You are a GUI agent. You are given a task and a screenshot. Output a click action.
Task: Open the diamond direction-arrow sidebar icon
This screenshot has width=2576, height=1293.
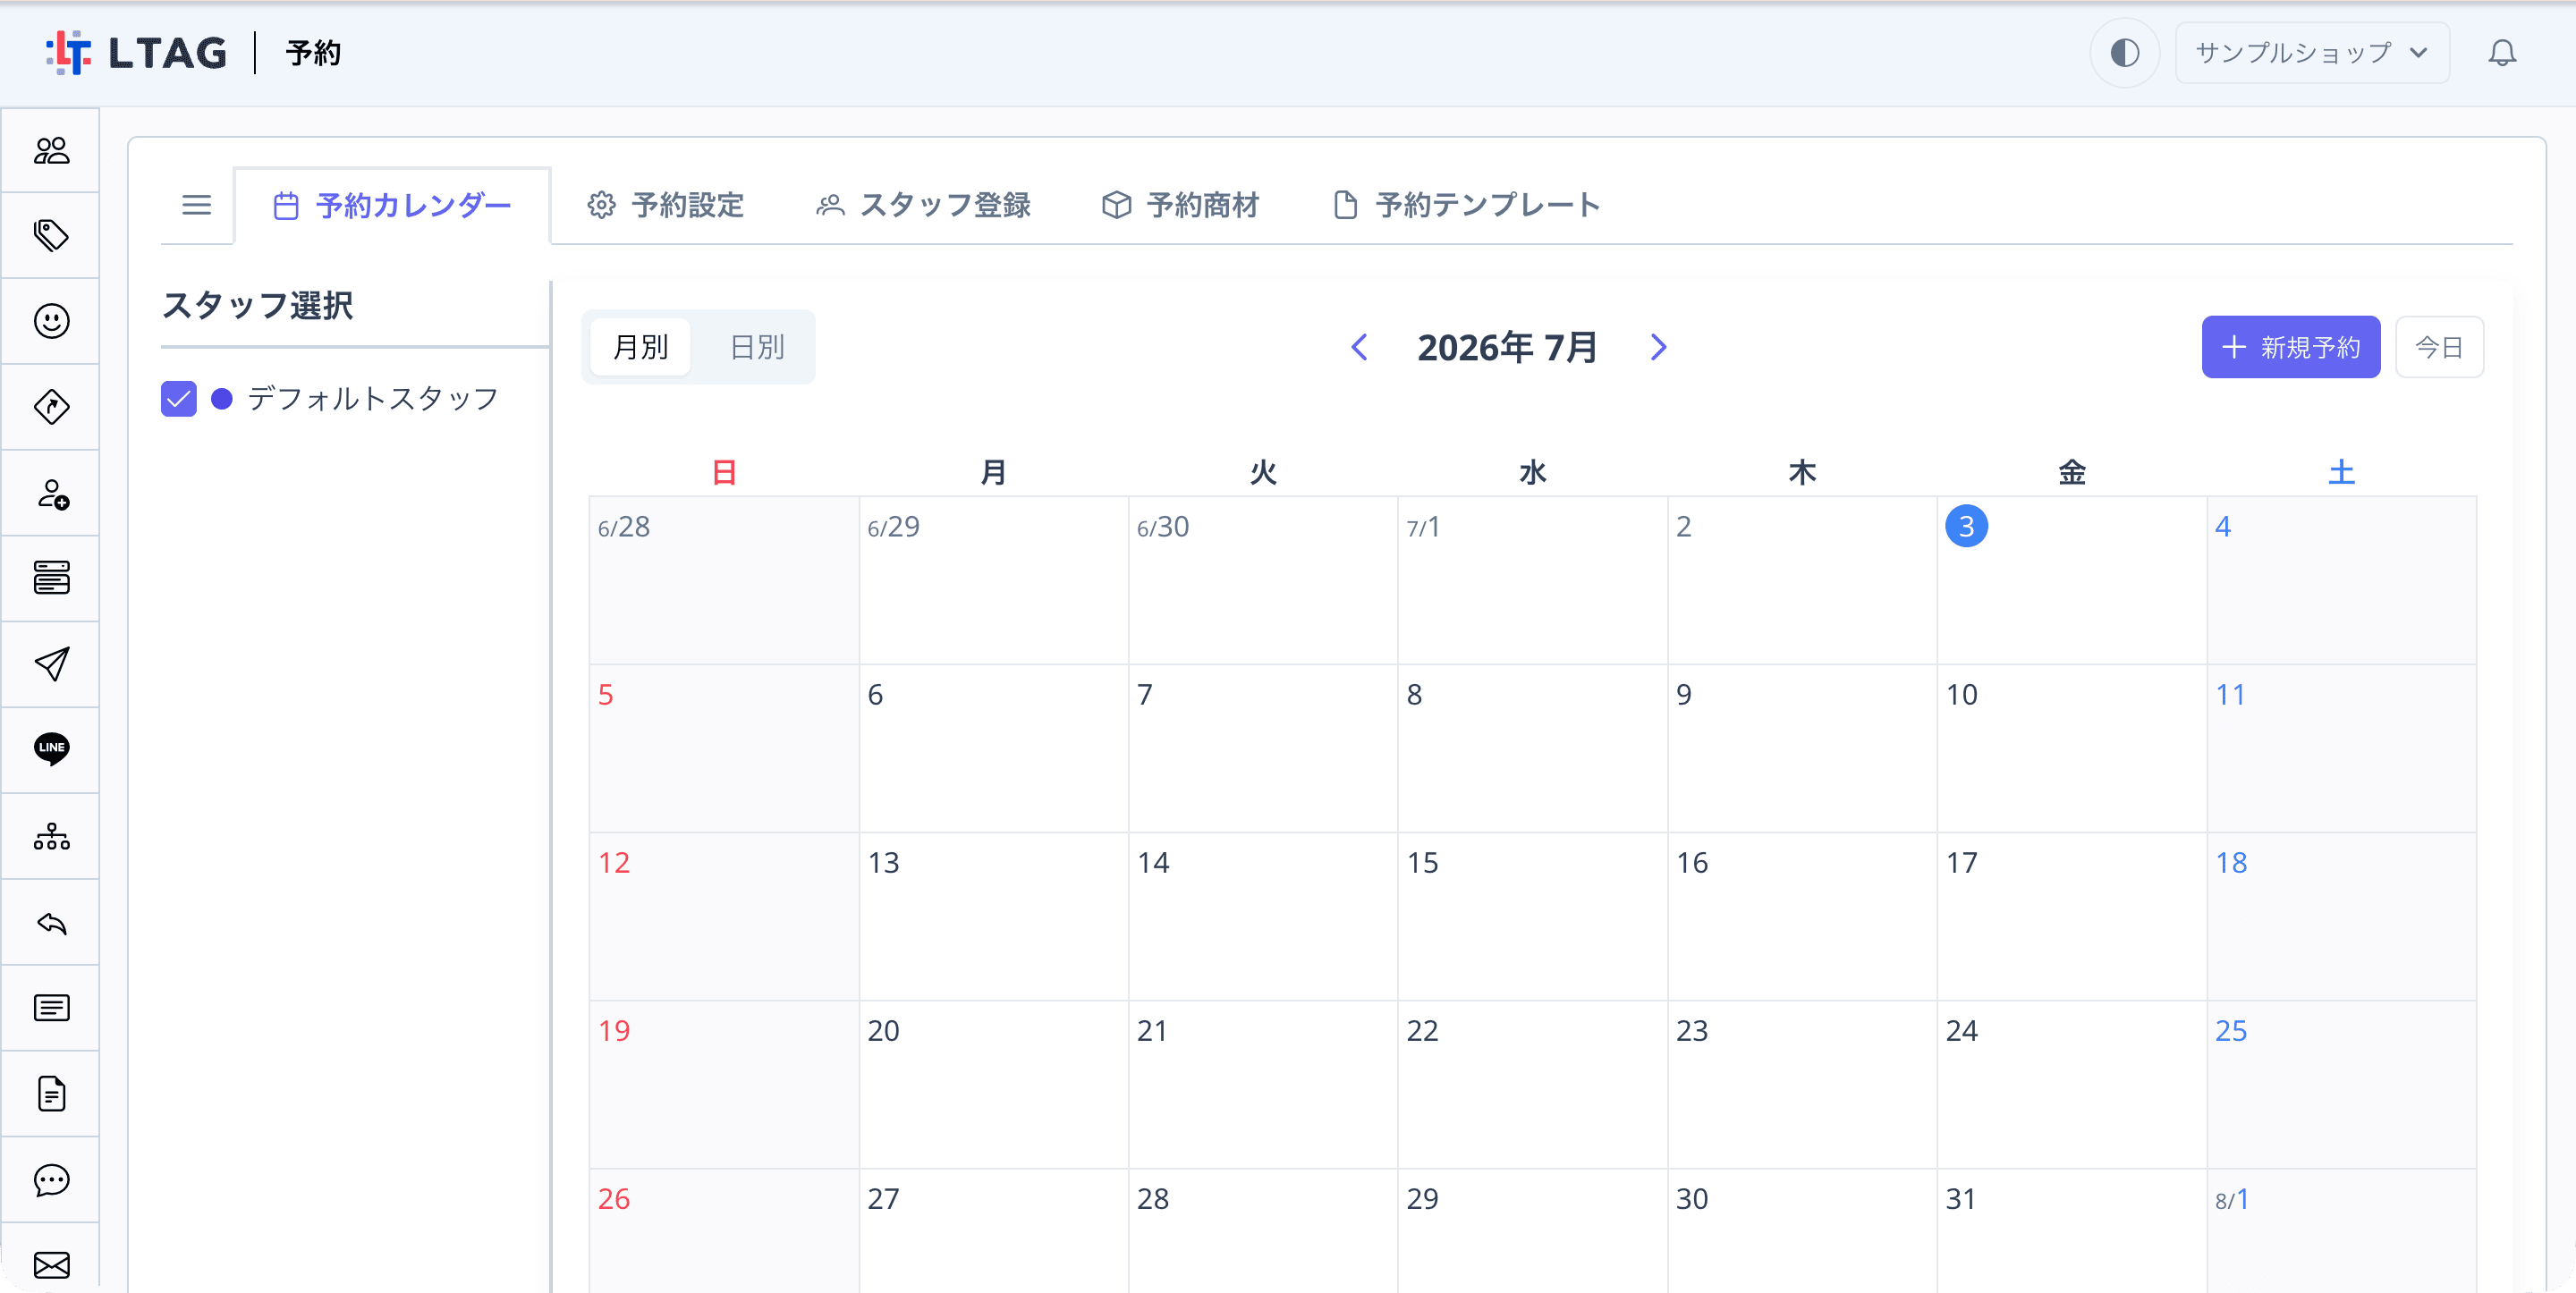click(51, 407)
